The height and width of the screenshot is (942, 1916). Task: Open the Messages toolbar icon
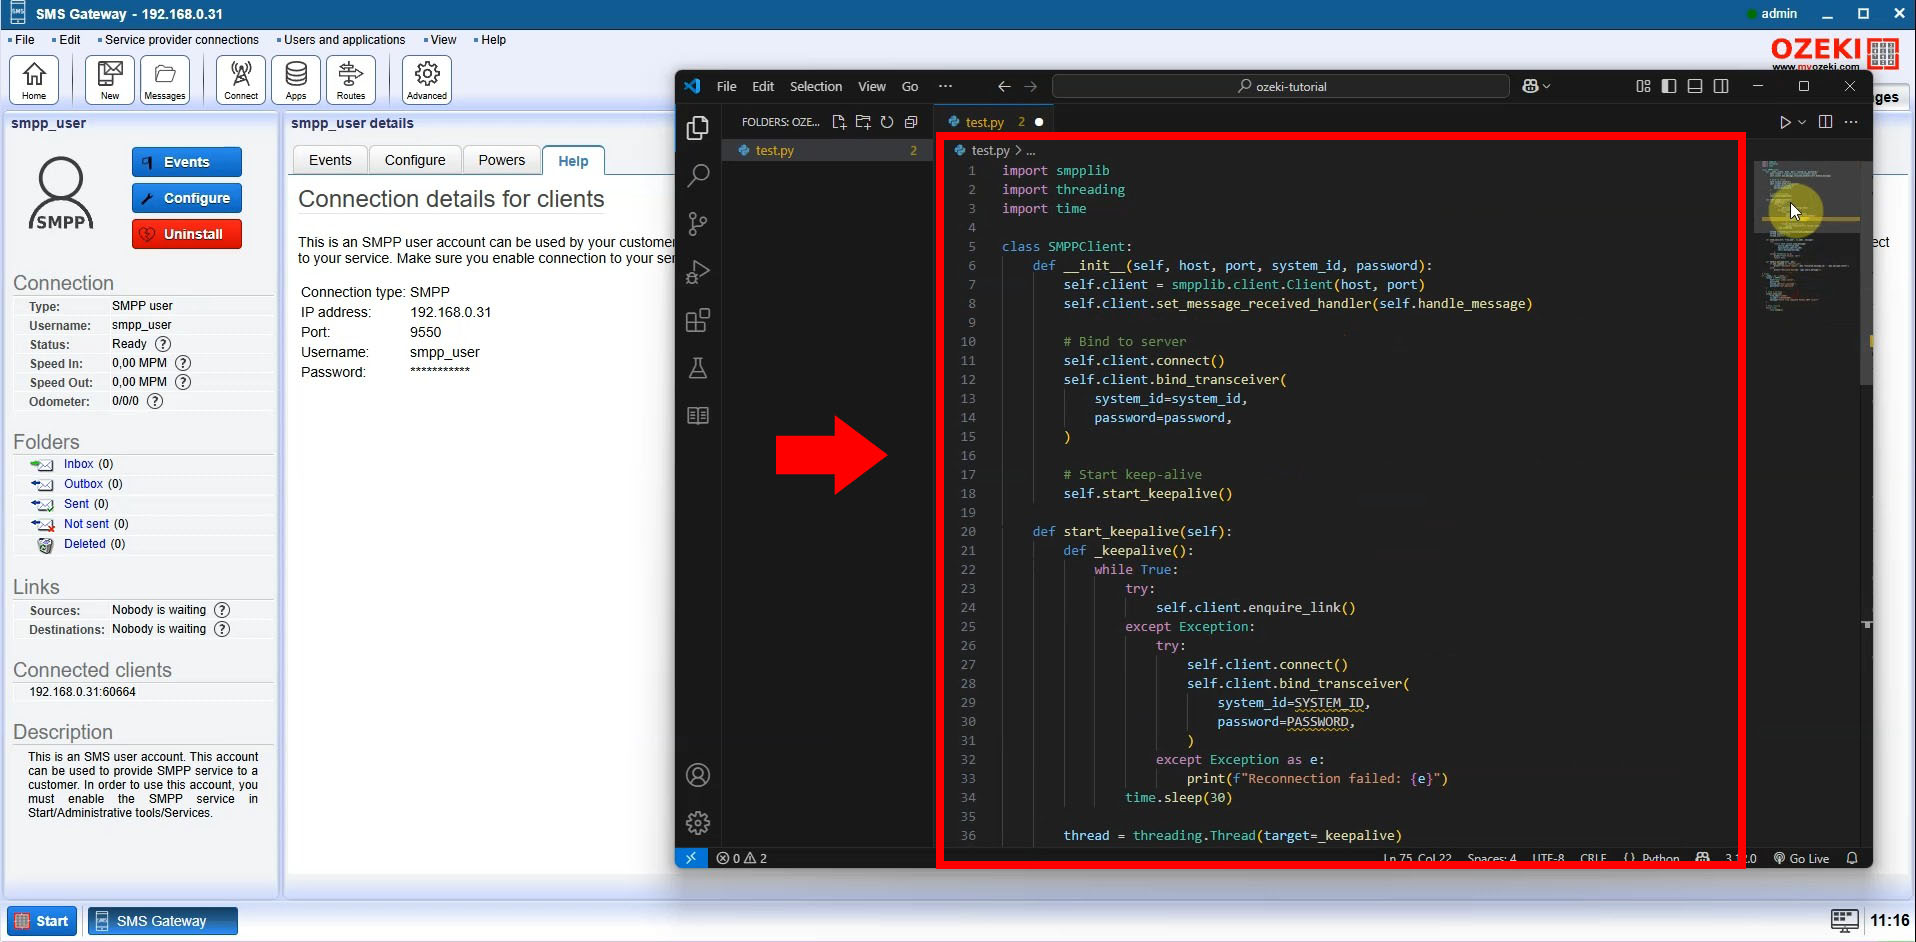tap(165, 80)
